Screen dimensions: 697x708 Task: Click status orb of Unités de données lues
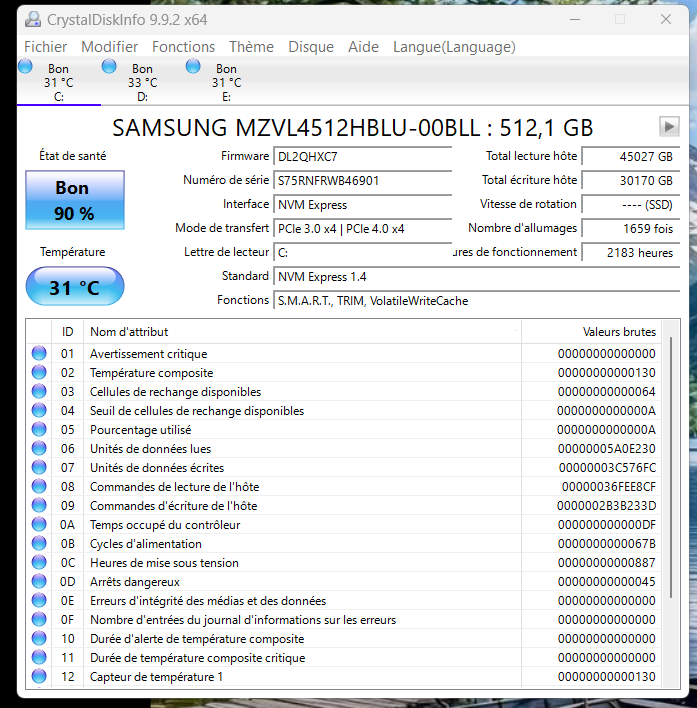(39, 448)
